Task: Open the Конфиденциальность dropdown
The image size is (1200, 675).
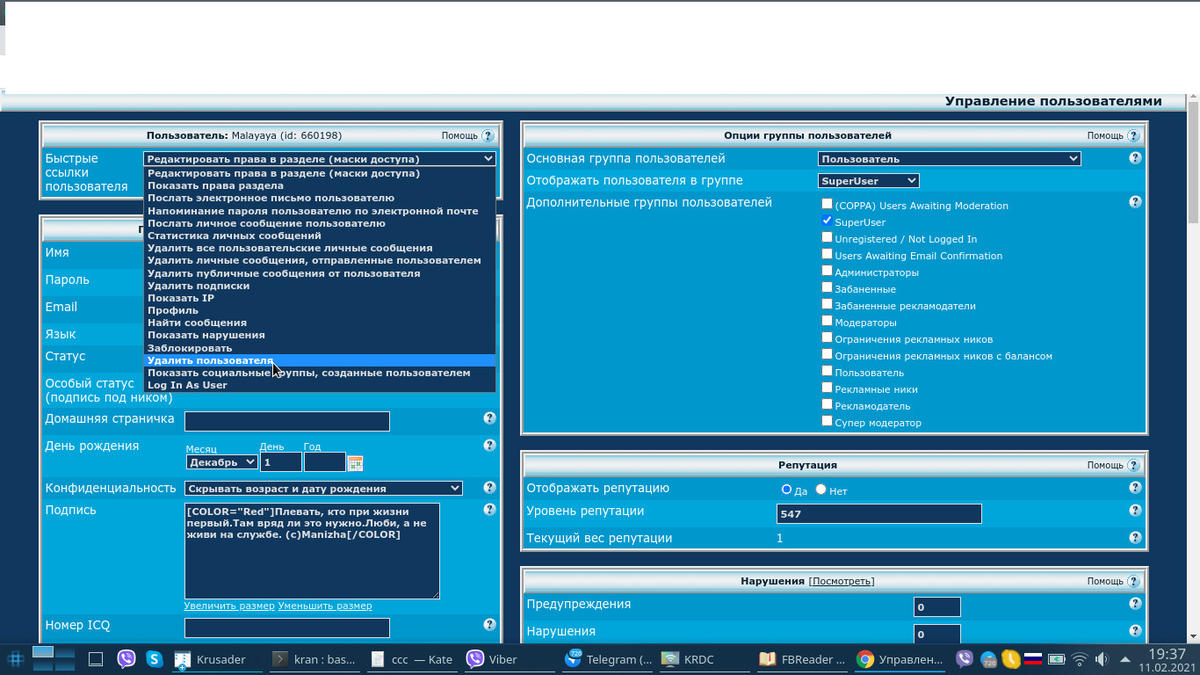Action: pyautogui.click(x=323, y=488)
